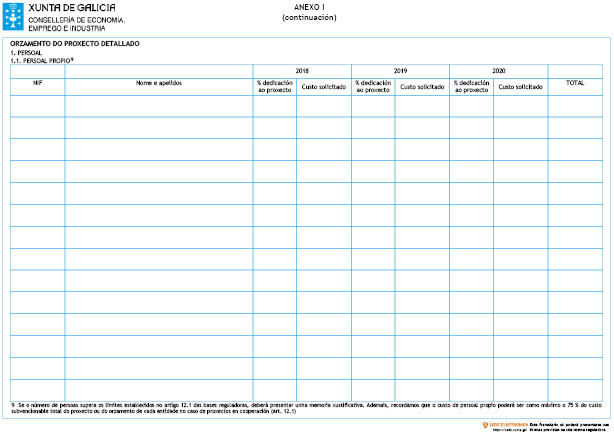Click '% dedicación ao proxecto' header under 2018
614x433 pixels.
(x=275, y=87)
